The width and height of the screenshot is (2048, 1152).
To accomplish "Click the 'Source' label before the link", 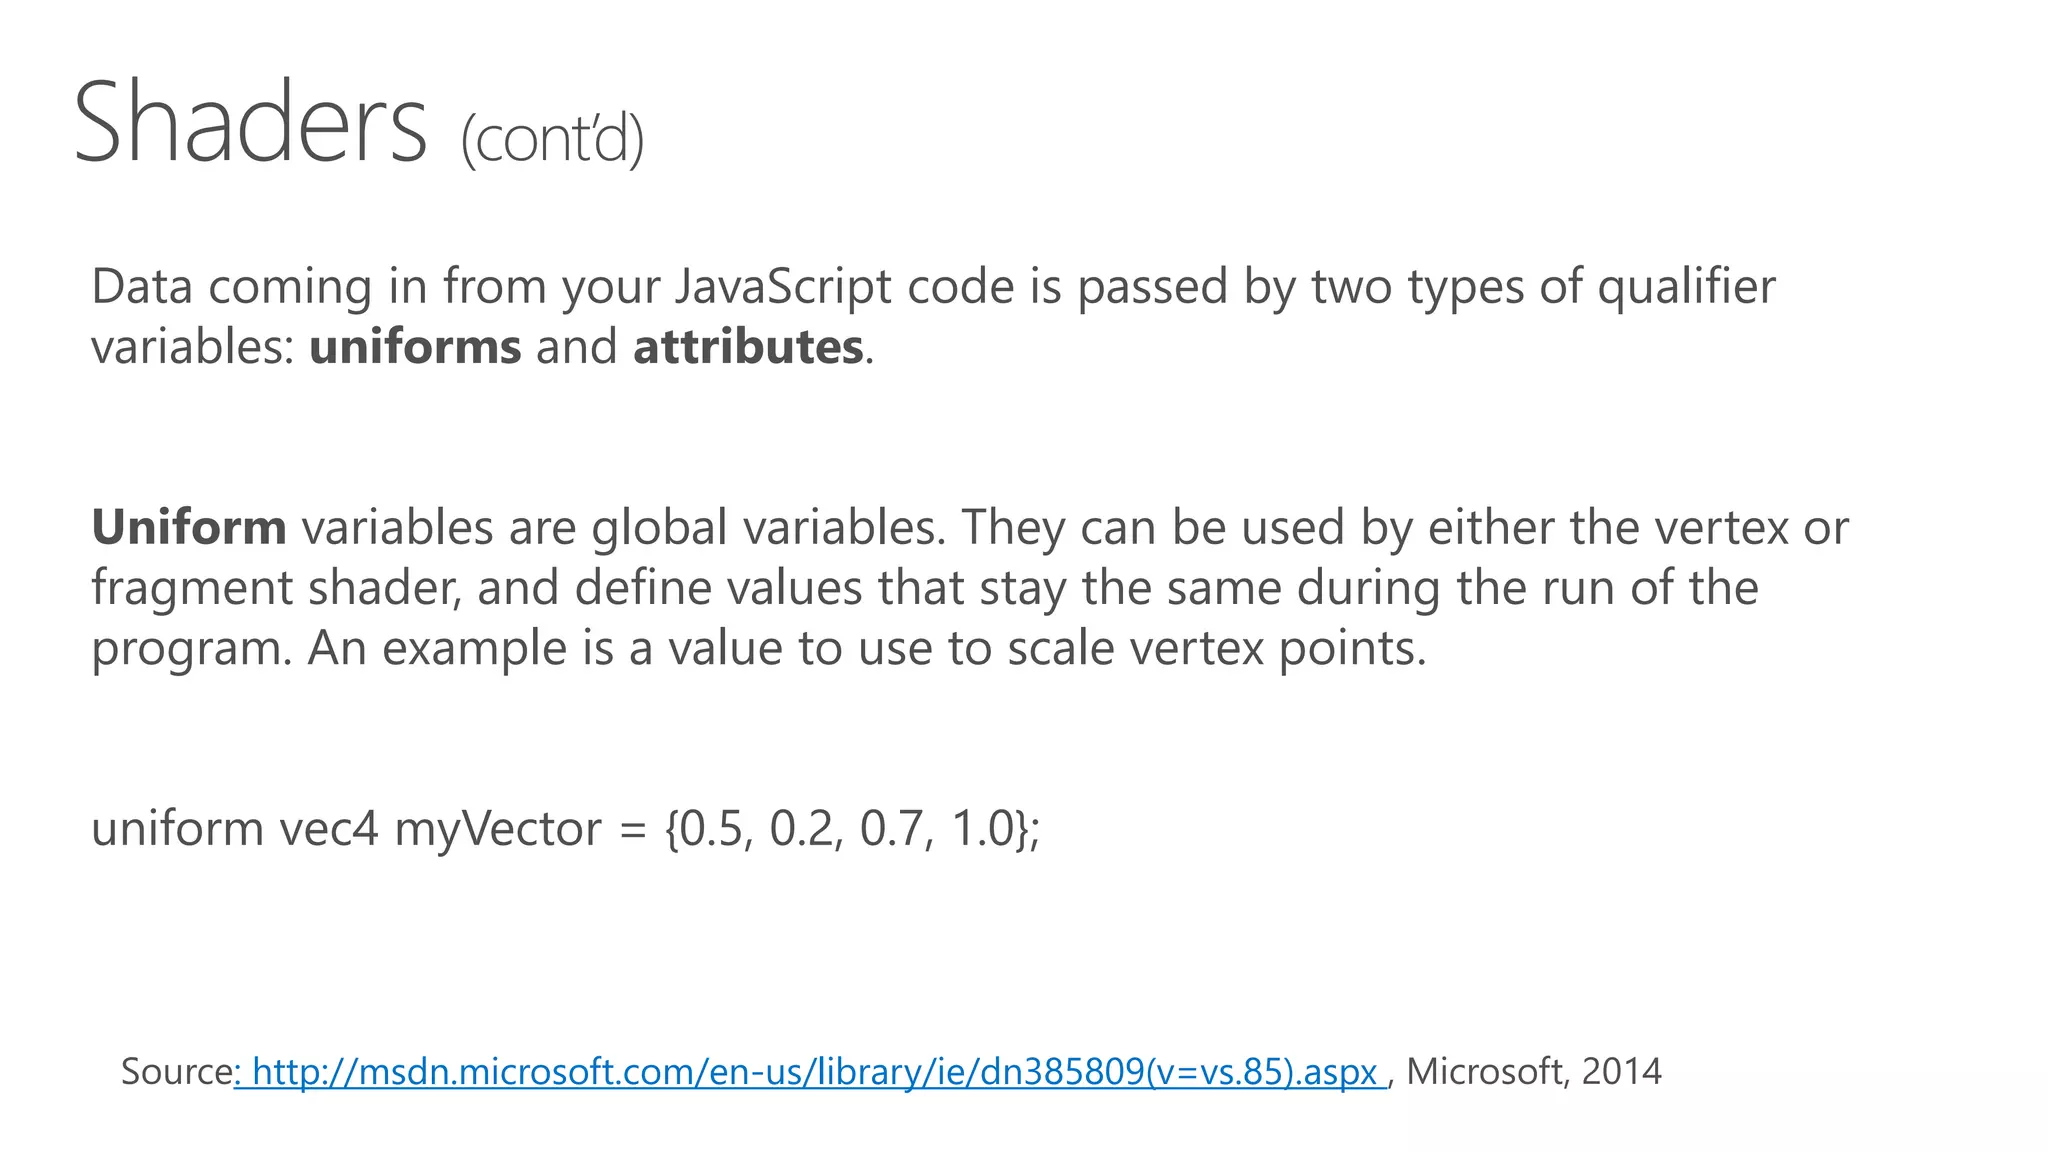I will coord(176,1072).
